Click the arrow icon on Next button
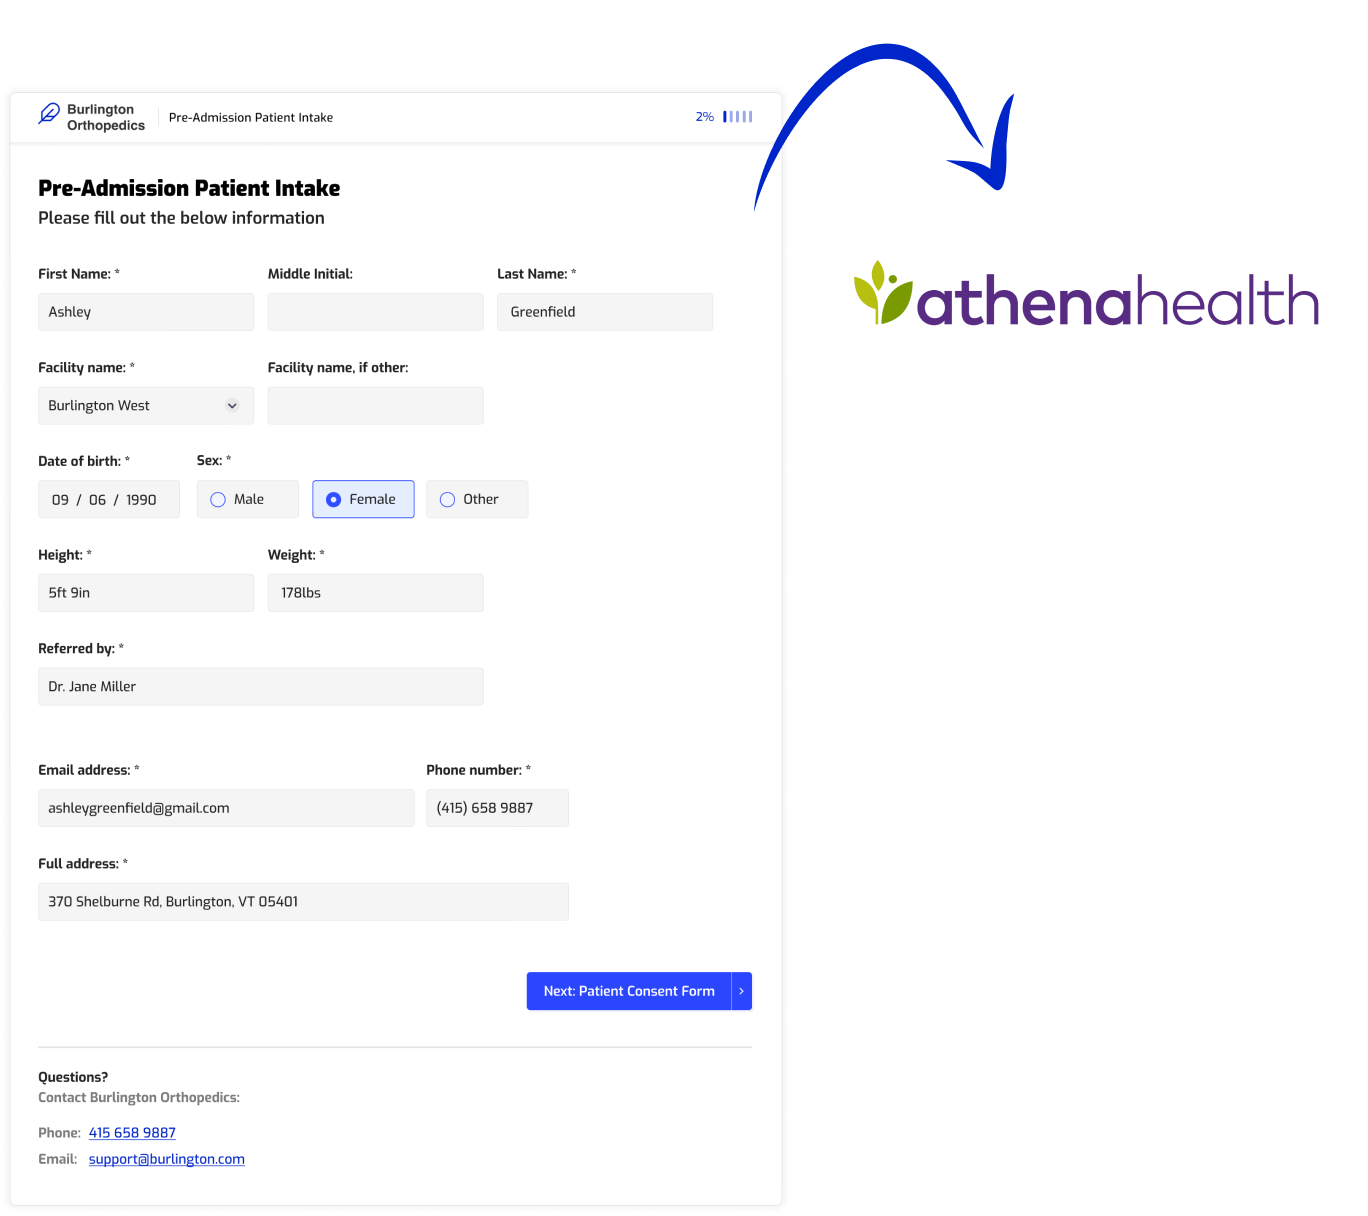Screen dimensions: 1368x1216 click(x=741, y=991)
